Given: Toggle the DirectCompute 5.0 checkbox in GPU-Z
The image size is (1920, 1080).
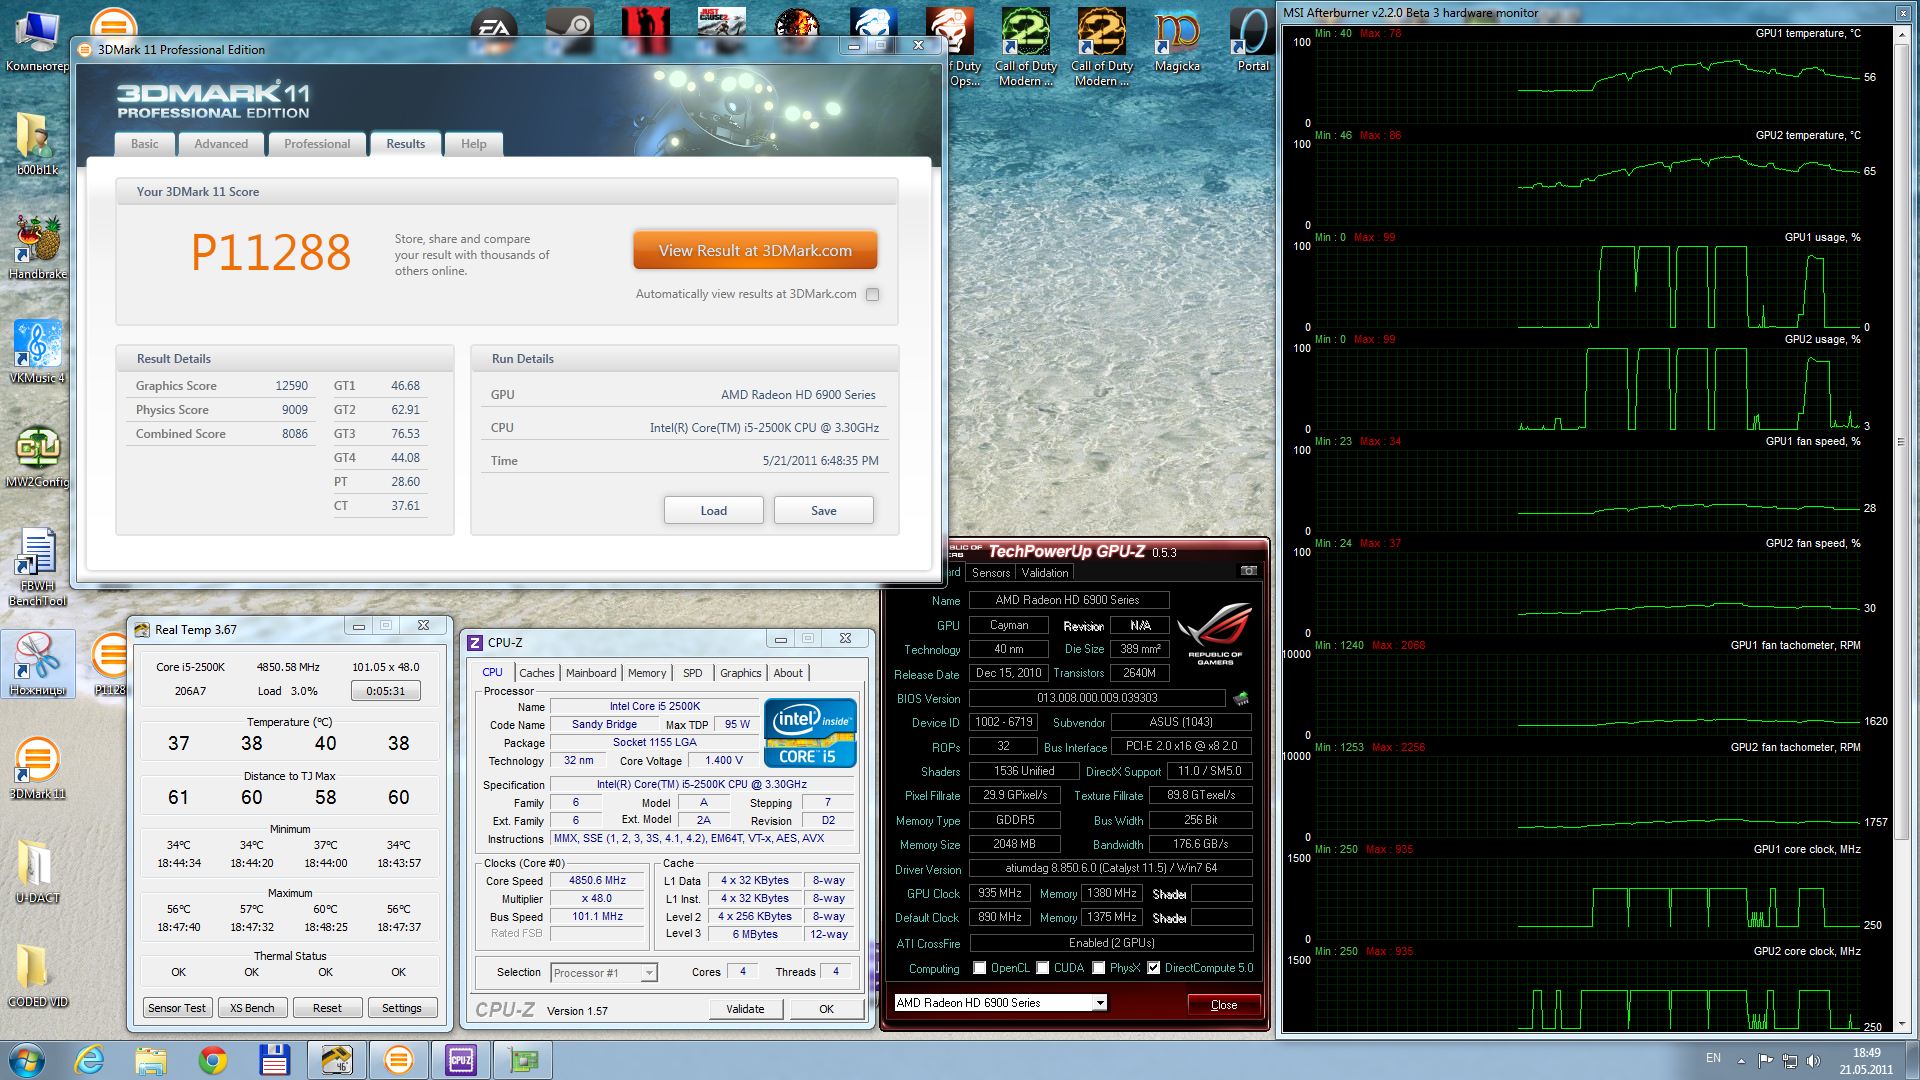Looking at the screenshot, I should tap(1154, 968).
